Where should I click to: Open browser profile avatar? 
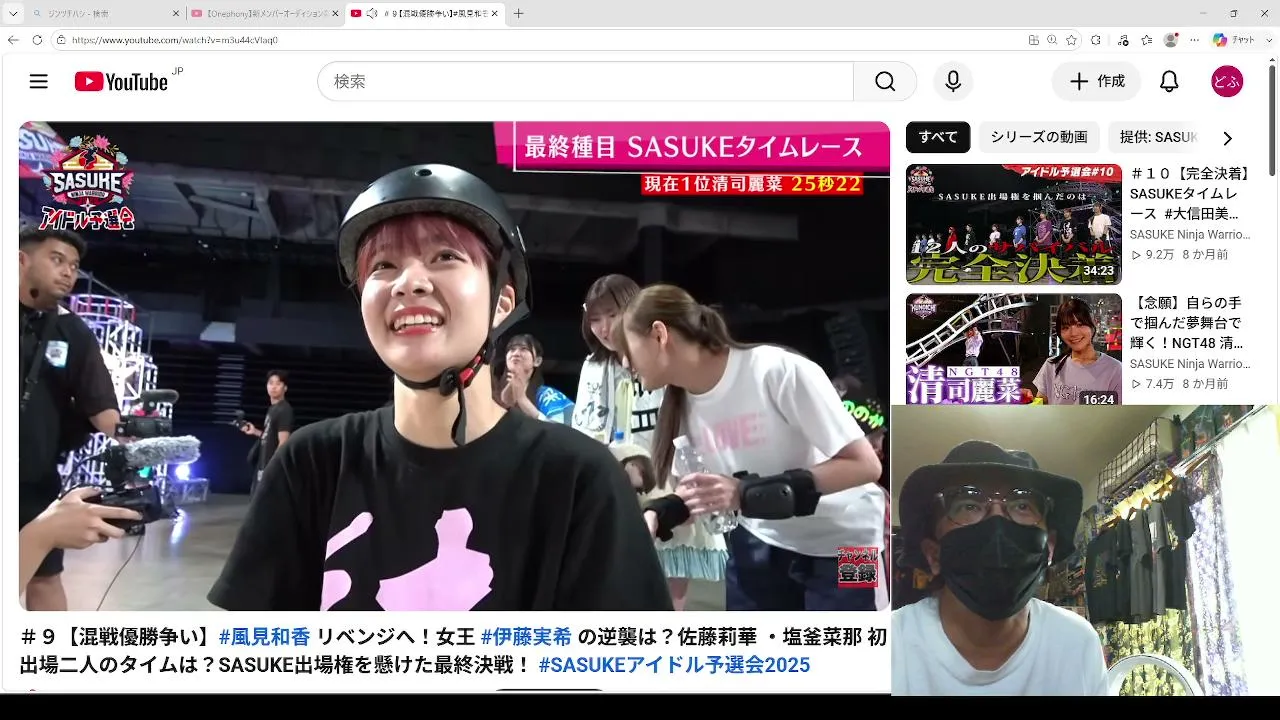pos(1171,40)
